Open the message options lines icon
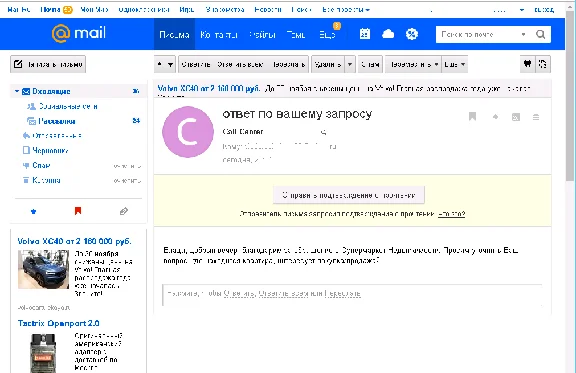This screenshot has width=576, height=373. [536, 117]
